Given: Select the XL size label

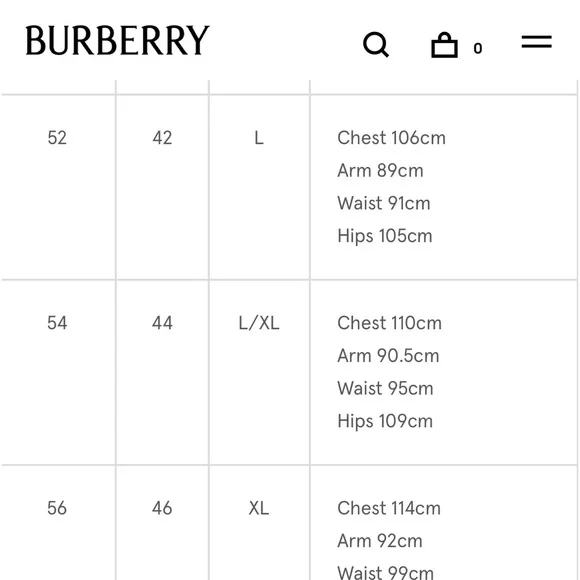Looking at the screenshot, I should point(259,508).
